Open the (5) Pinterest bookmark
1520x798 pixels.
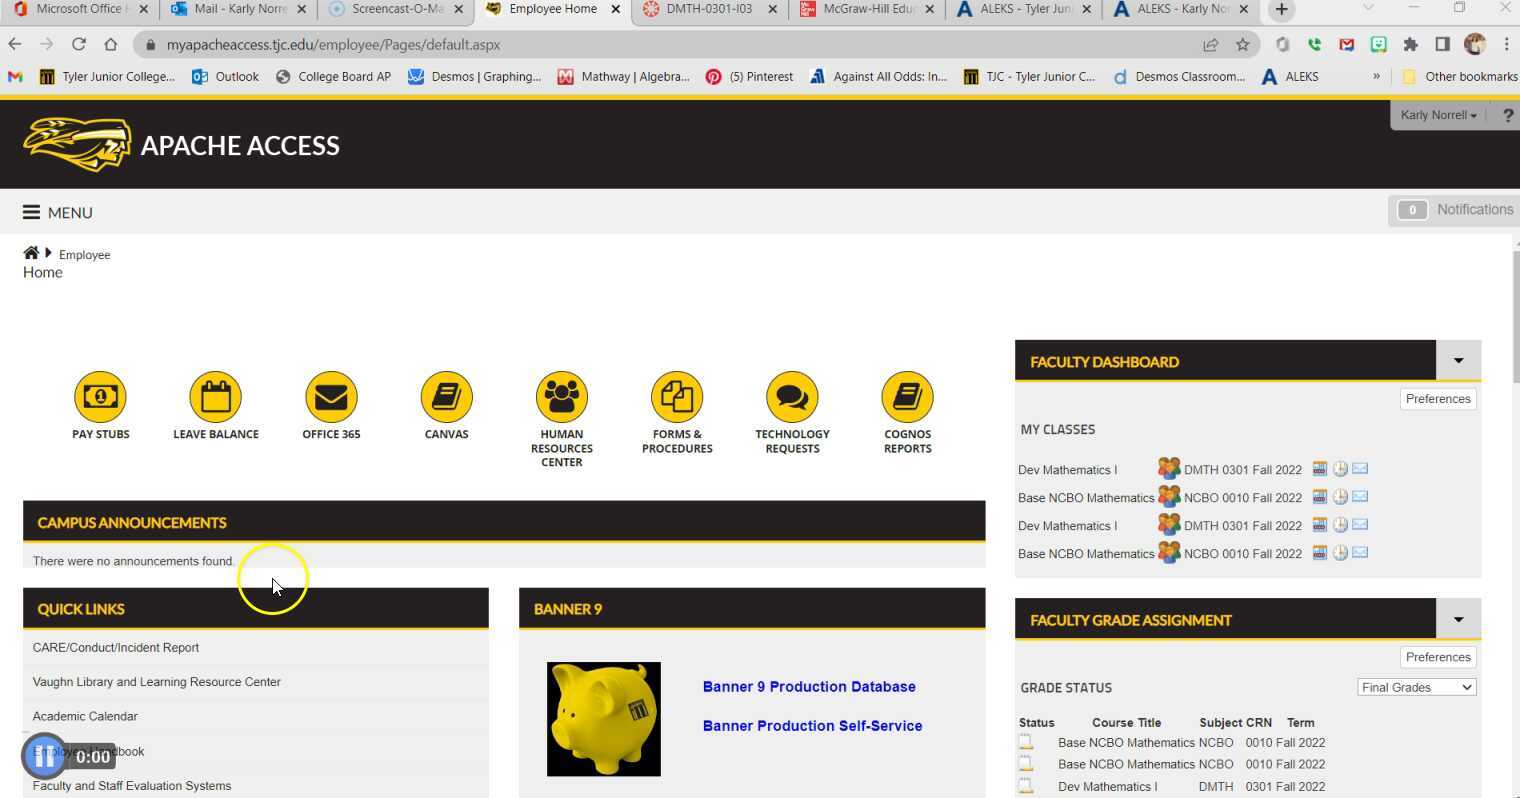749,76
